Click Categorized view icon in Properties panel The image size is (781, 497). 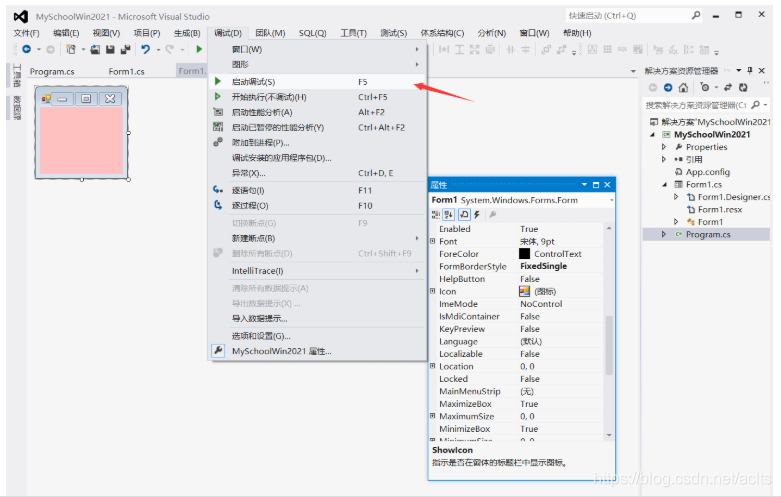pyautogui.click(x=436, y=215)
